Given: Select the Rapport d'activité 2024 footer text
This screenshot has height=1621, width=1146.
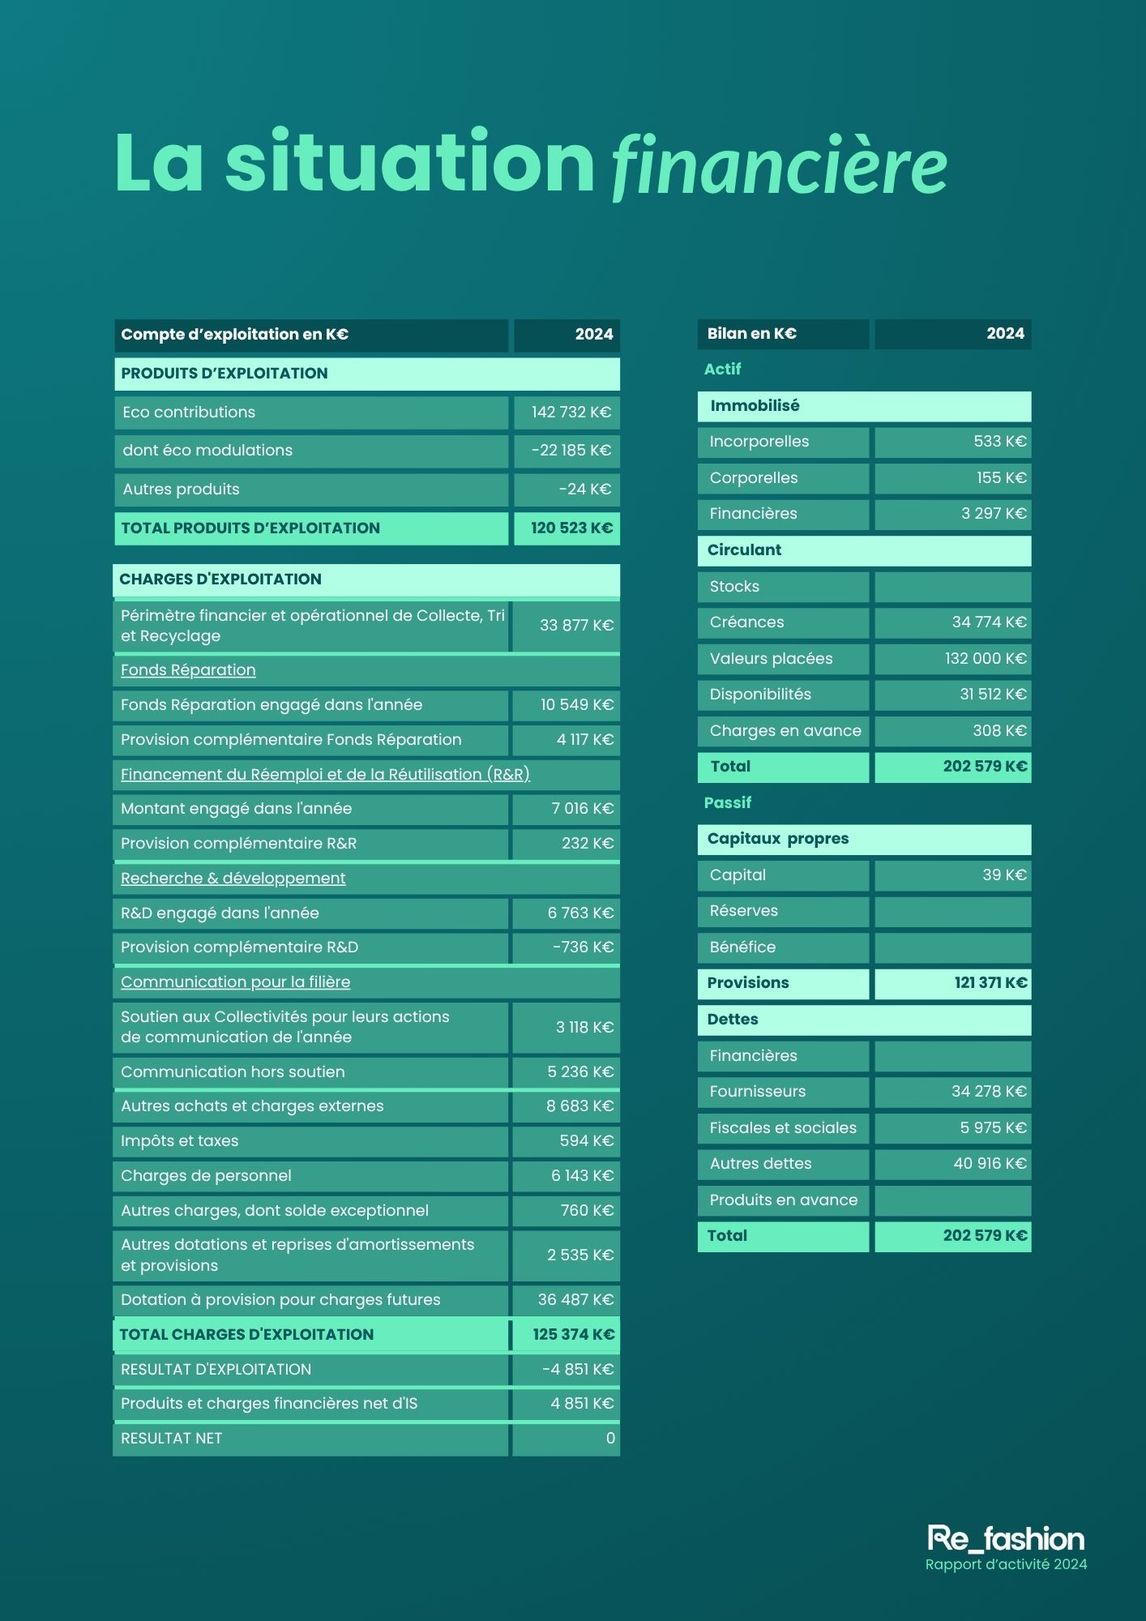Looking at the screenshot, I should point(1006,1565).
